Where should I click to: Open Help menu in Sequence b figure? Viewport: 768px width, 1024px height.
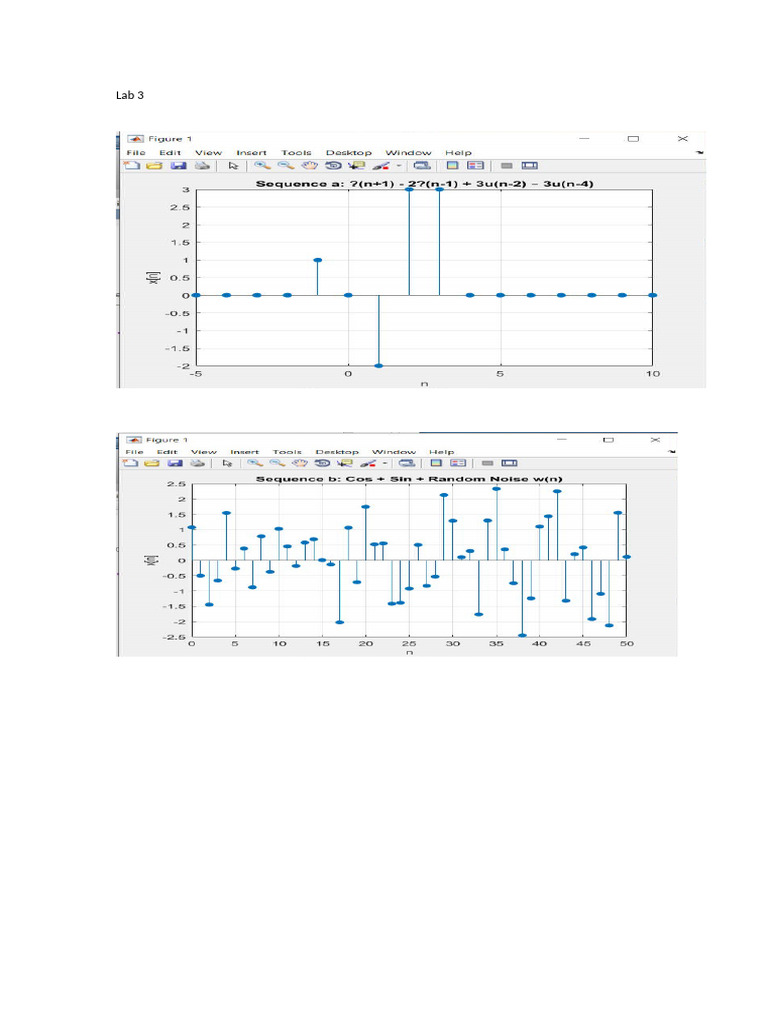tap(441, 452)
